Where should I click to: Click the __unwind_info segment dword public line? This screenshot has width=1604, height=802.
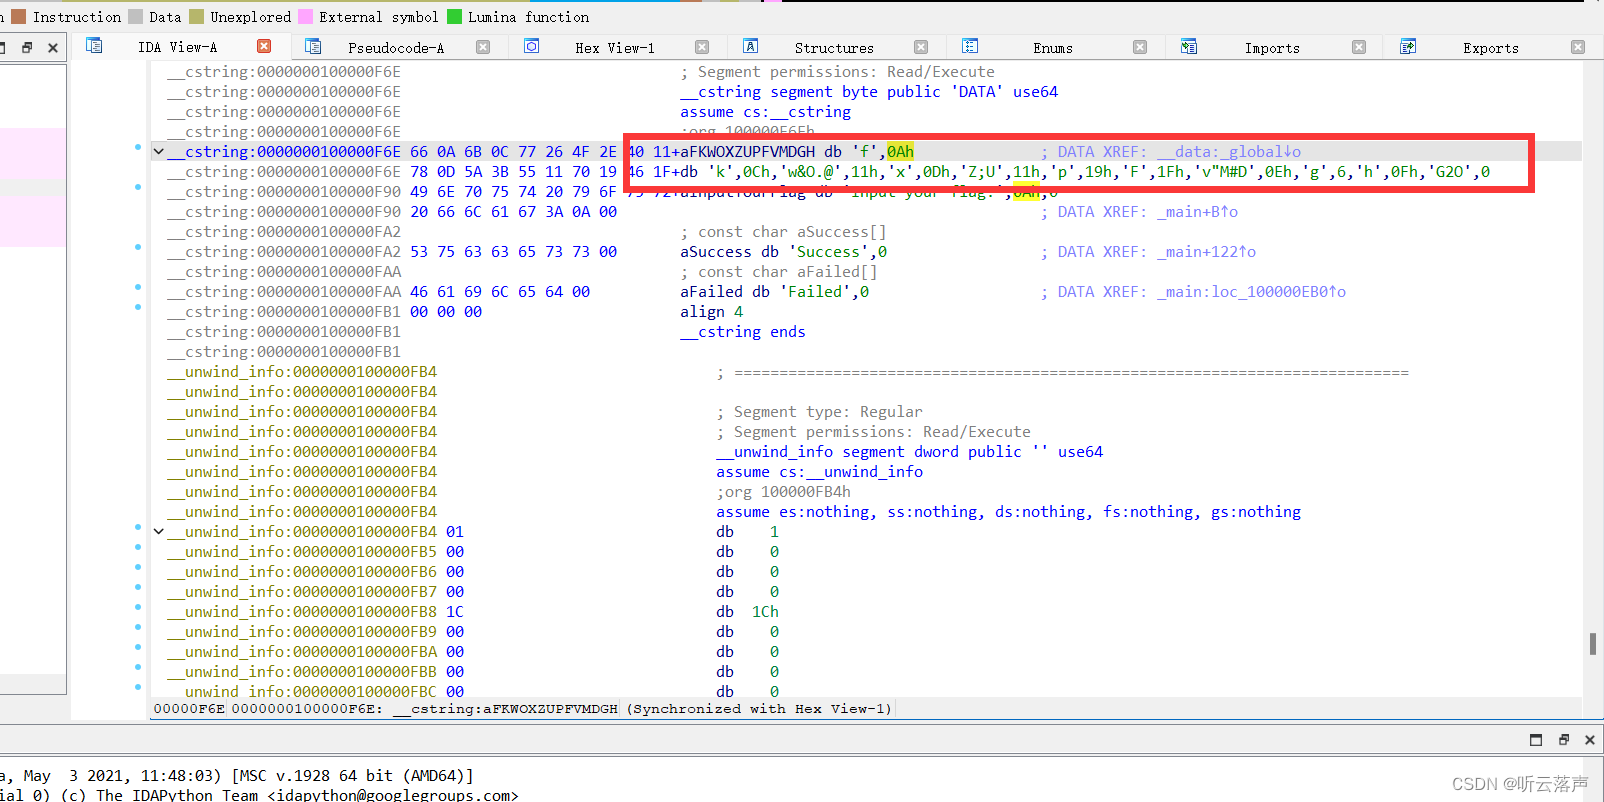tap(909, 452)
